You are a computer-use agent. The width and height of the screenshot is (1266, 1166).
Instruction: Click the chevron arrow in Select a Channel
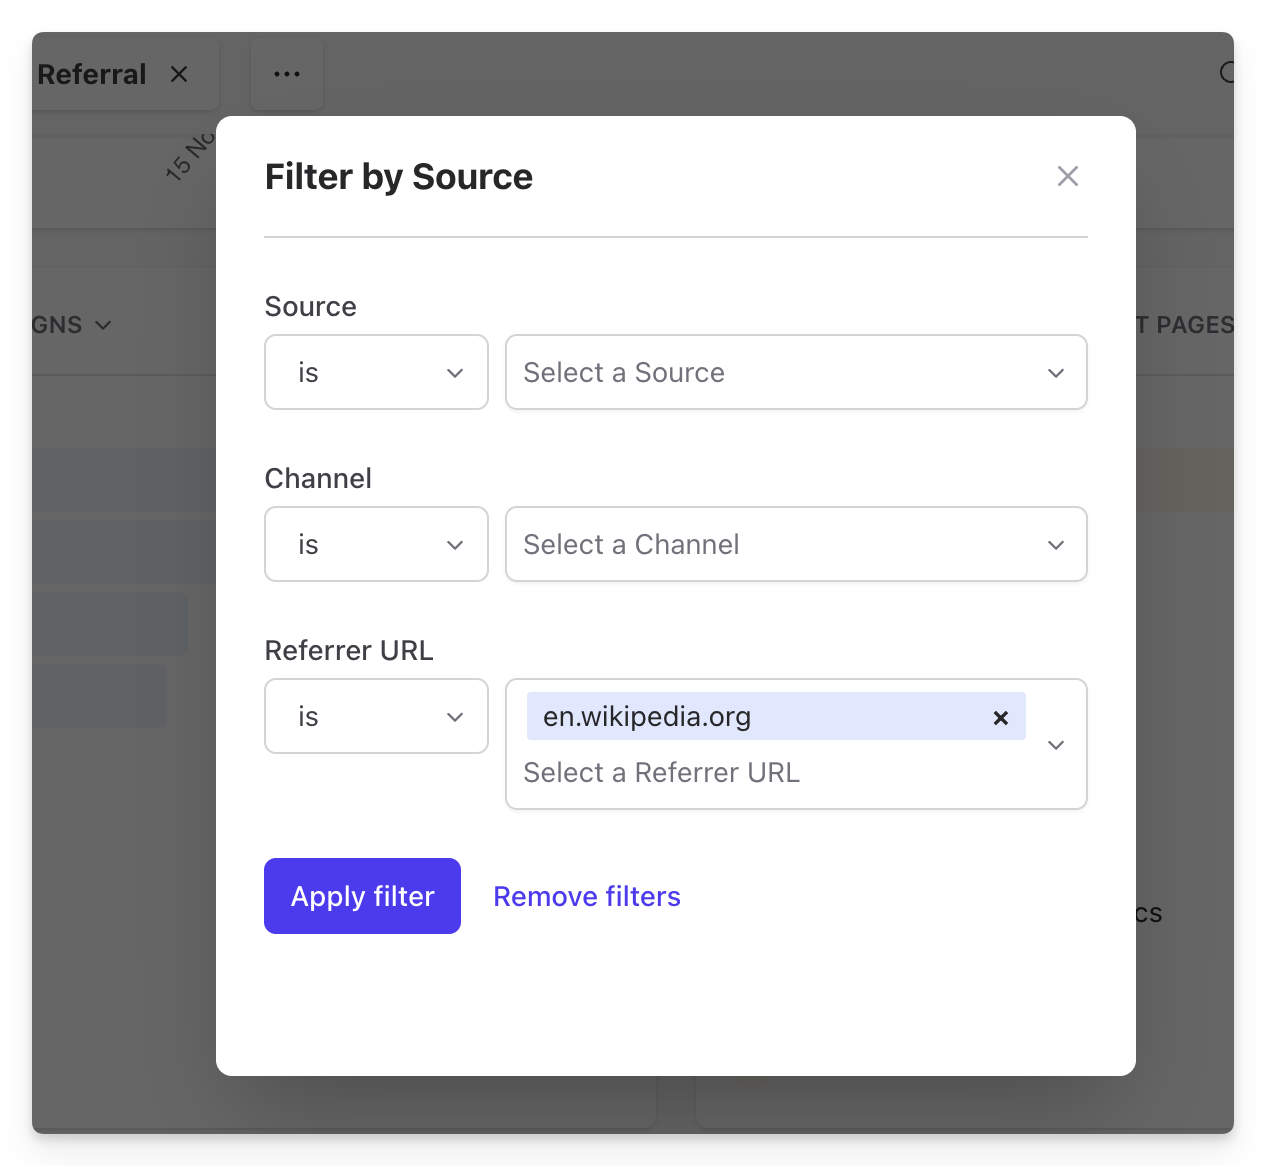click(1055, 545)
